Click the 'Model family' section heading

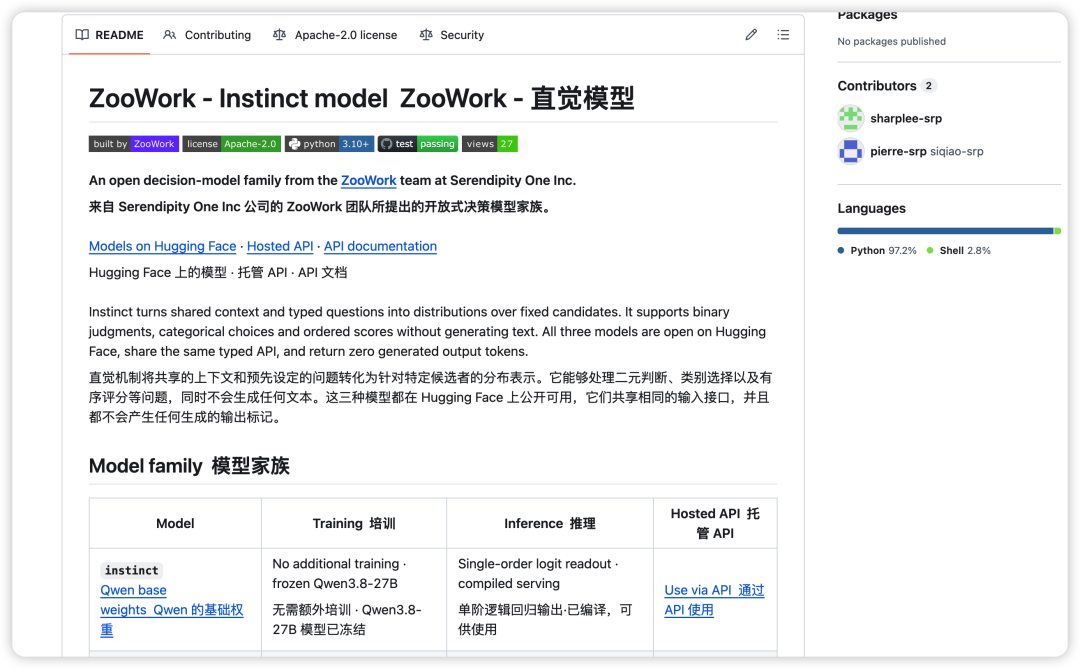point(189,466)
